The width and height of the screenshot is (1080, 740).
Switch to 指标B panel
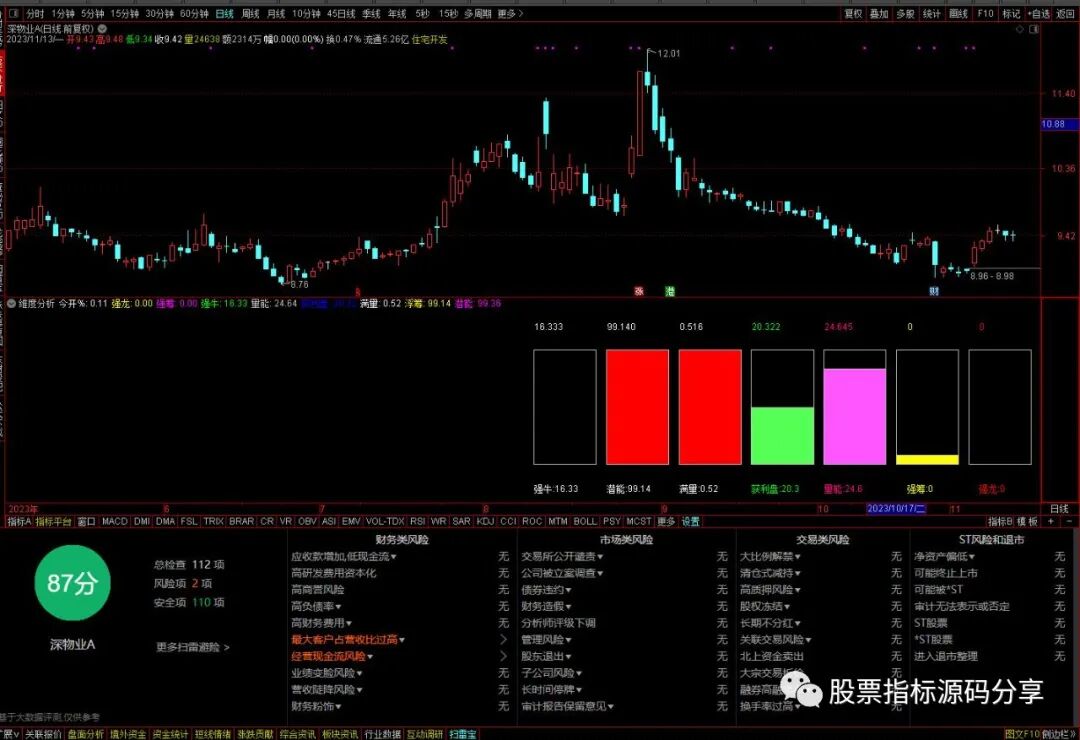[x=1000, y=522]
